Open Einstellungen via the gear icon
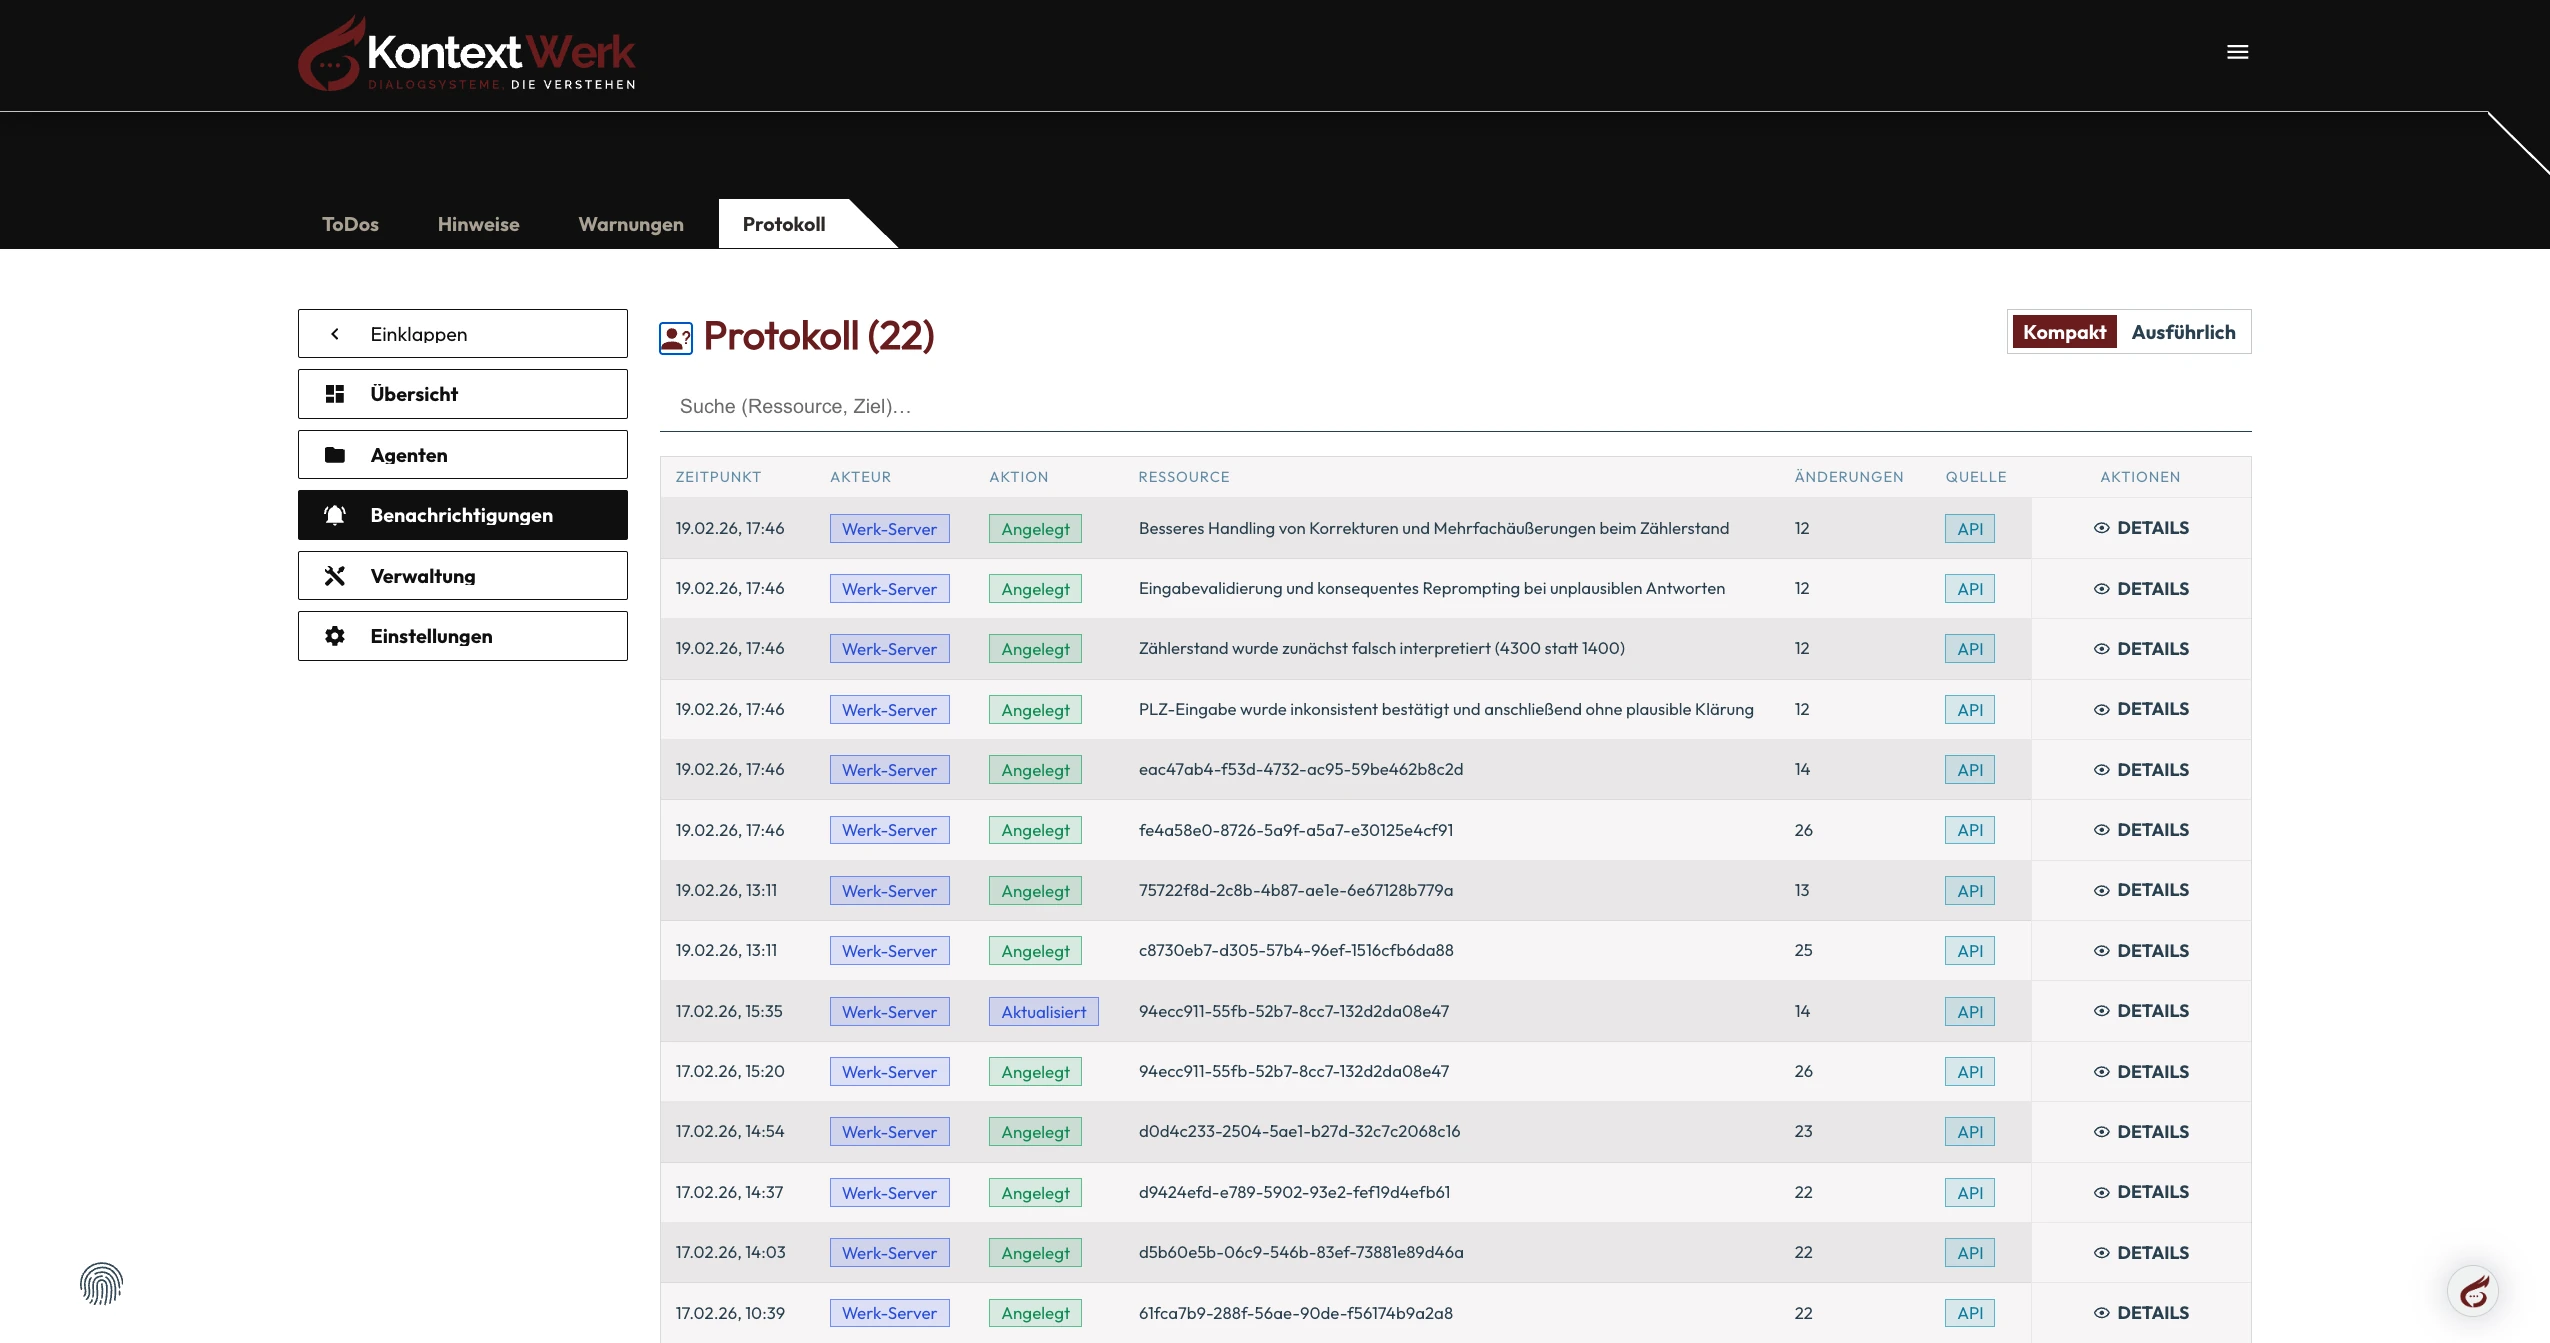This screenshot has width=2550, height=1343. [x=336, y=635]
